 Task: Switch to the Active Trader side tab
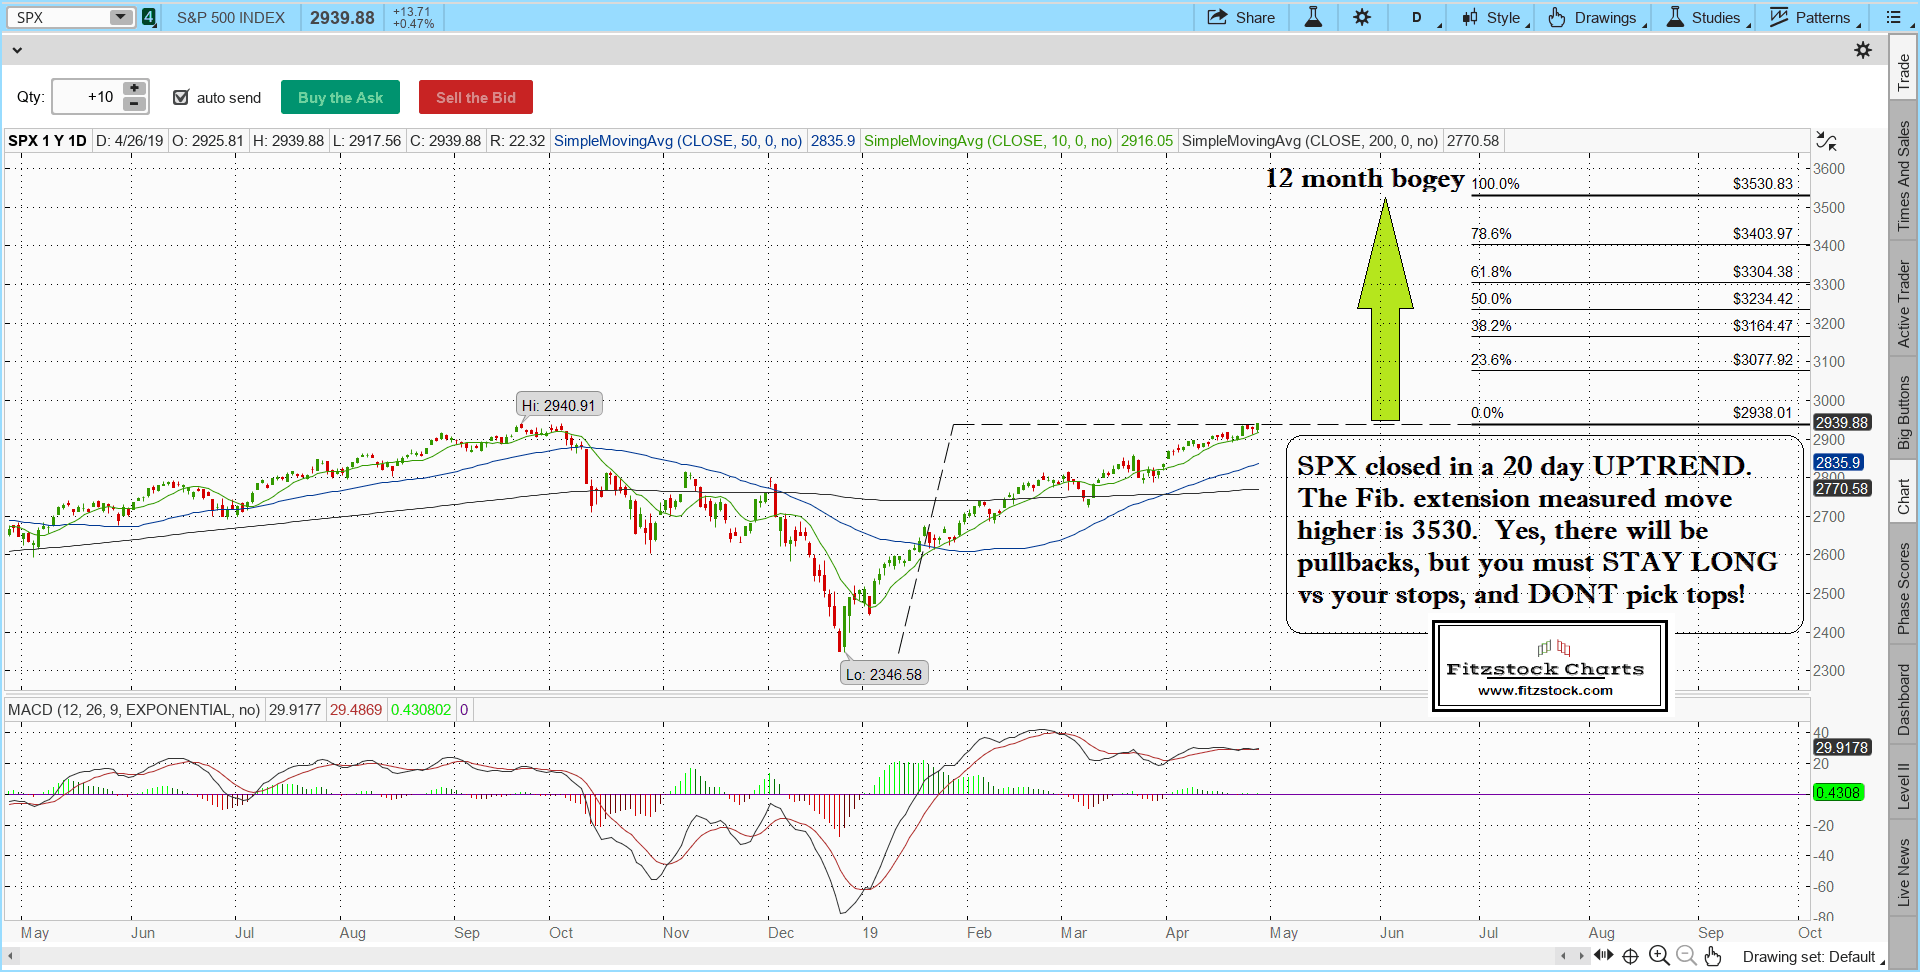coord(1904,304)
